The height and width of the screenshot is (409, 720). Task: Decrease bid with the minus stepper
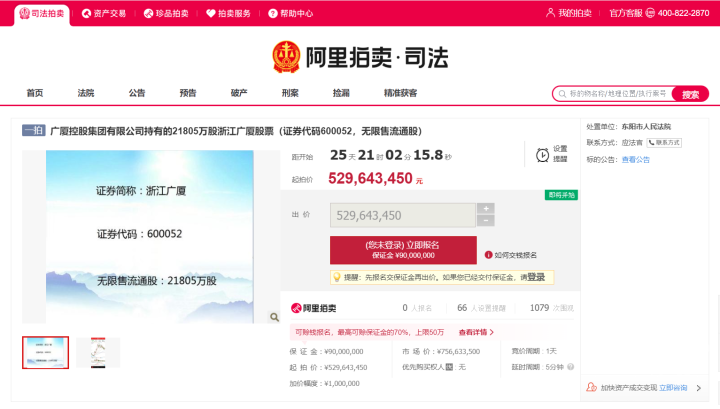click(486, 221)
